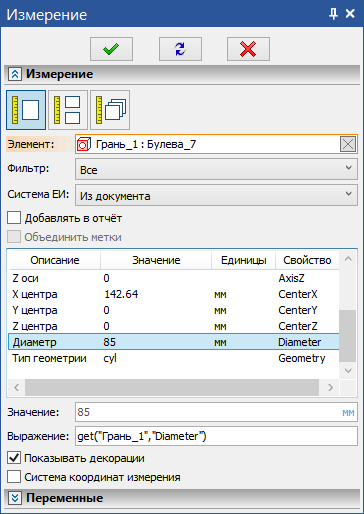Expand the Переменные section
The width and height of the screenshot is (364, 514).
coord(15,498)
